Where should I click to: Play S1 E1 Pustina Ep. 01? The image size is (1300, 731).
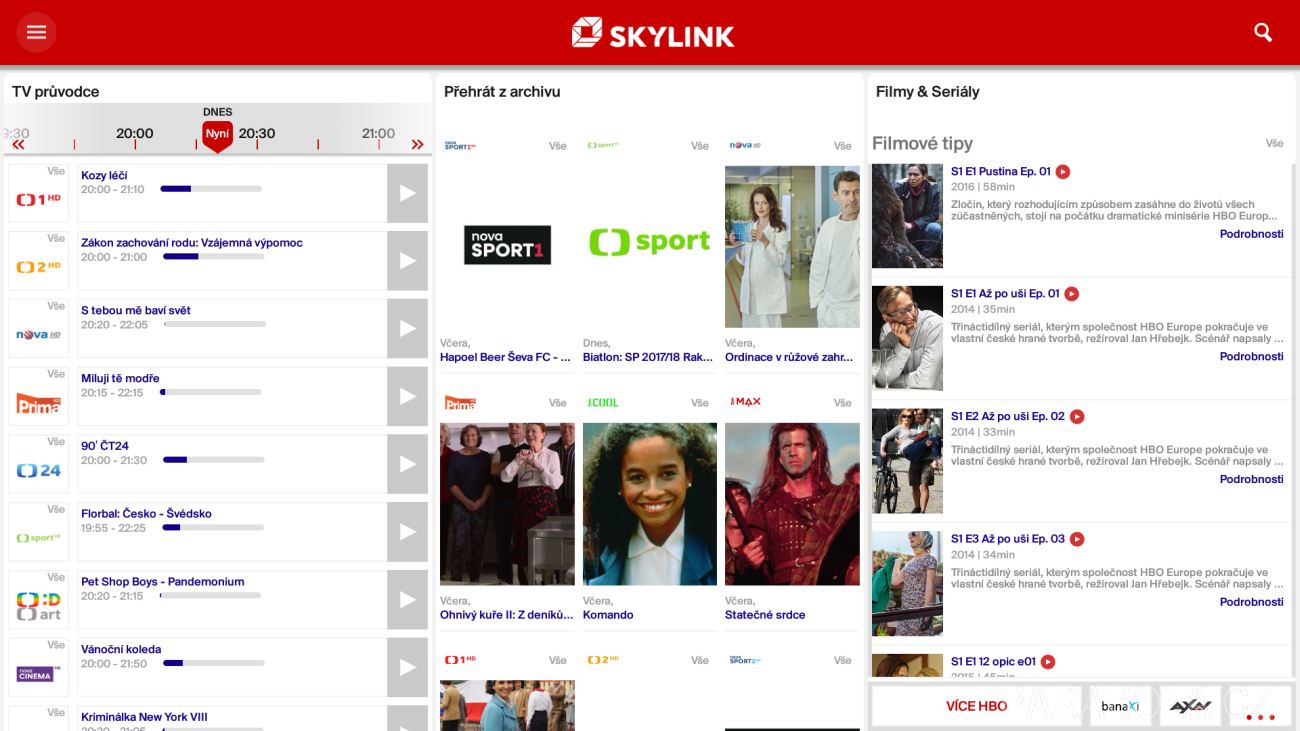click(1063, 172)
